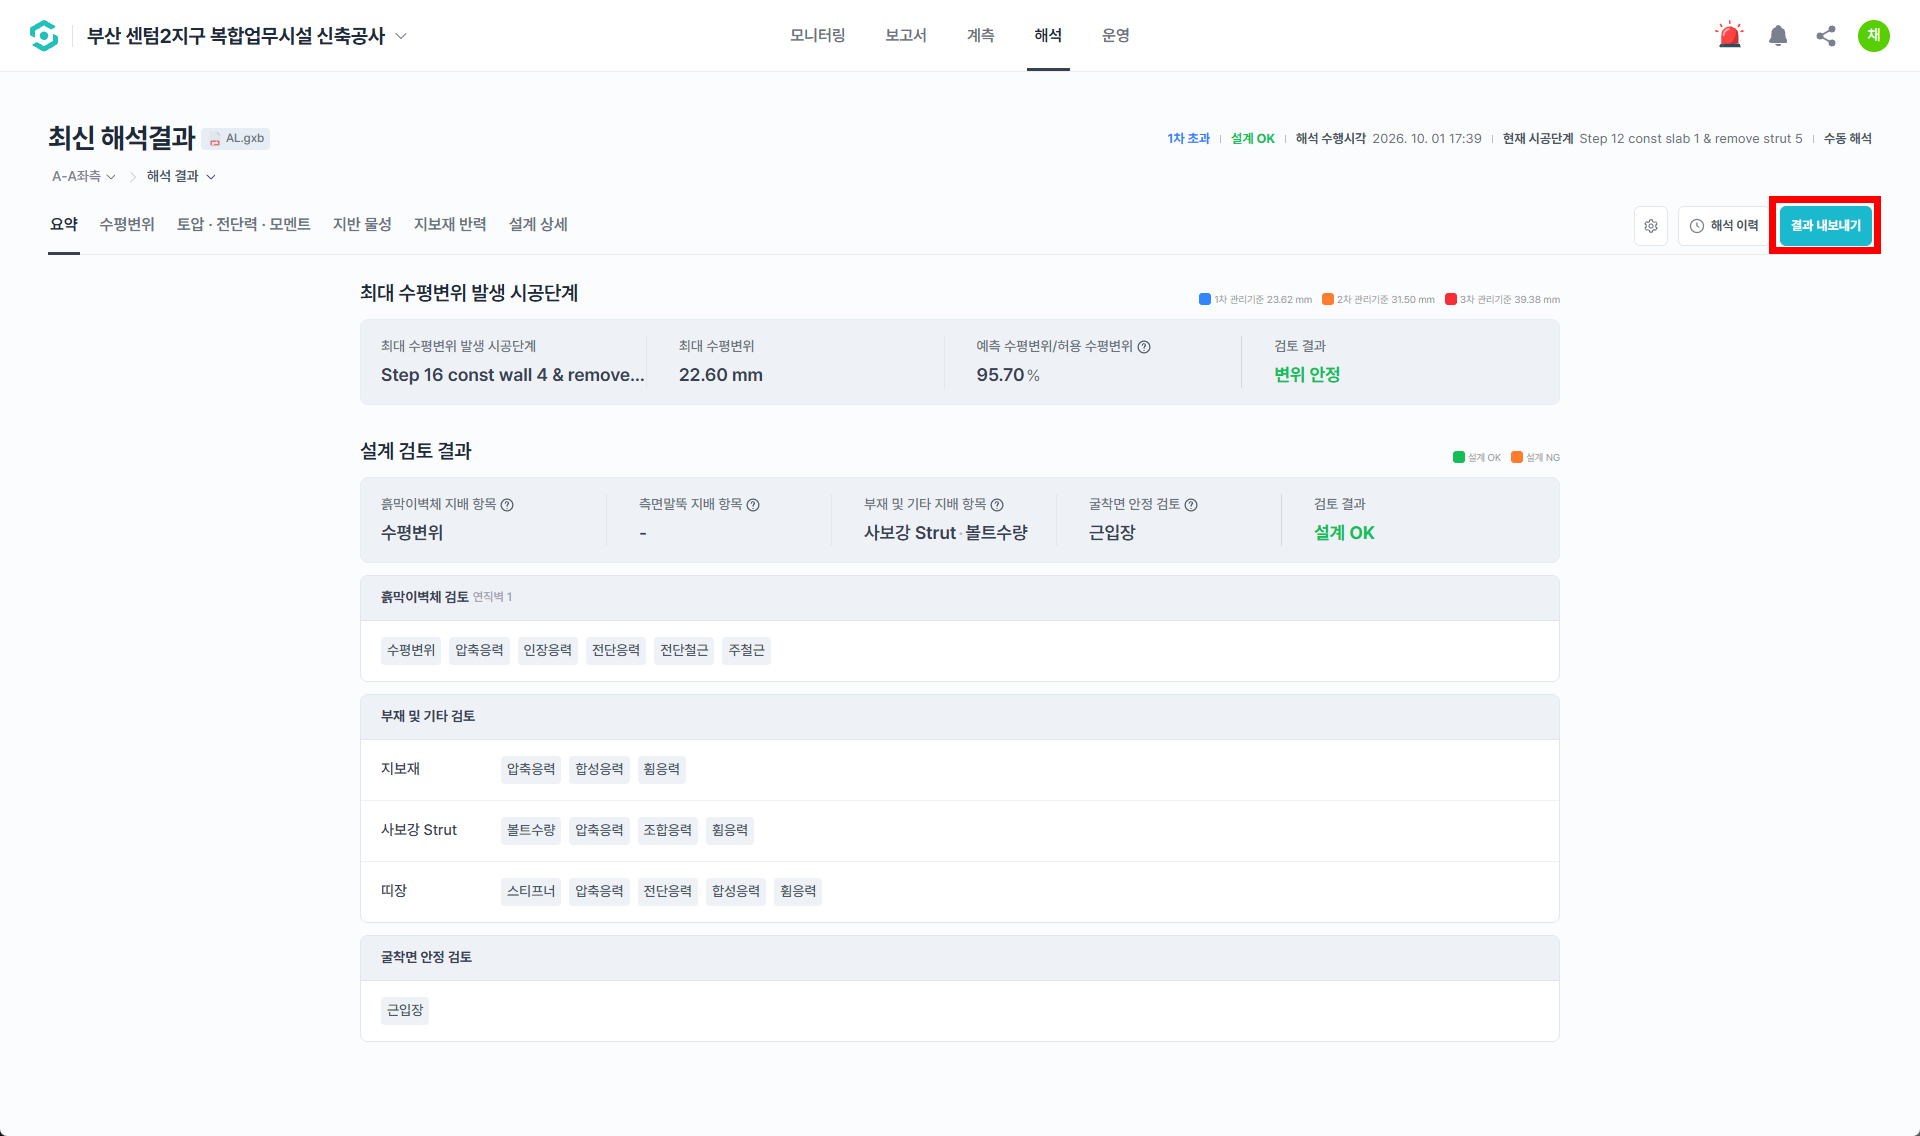Open the 해석 결과 breadcrumb dropdown

pos(181,176)
